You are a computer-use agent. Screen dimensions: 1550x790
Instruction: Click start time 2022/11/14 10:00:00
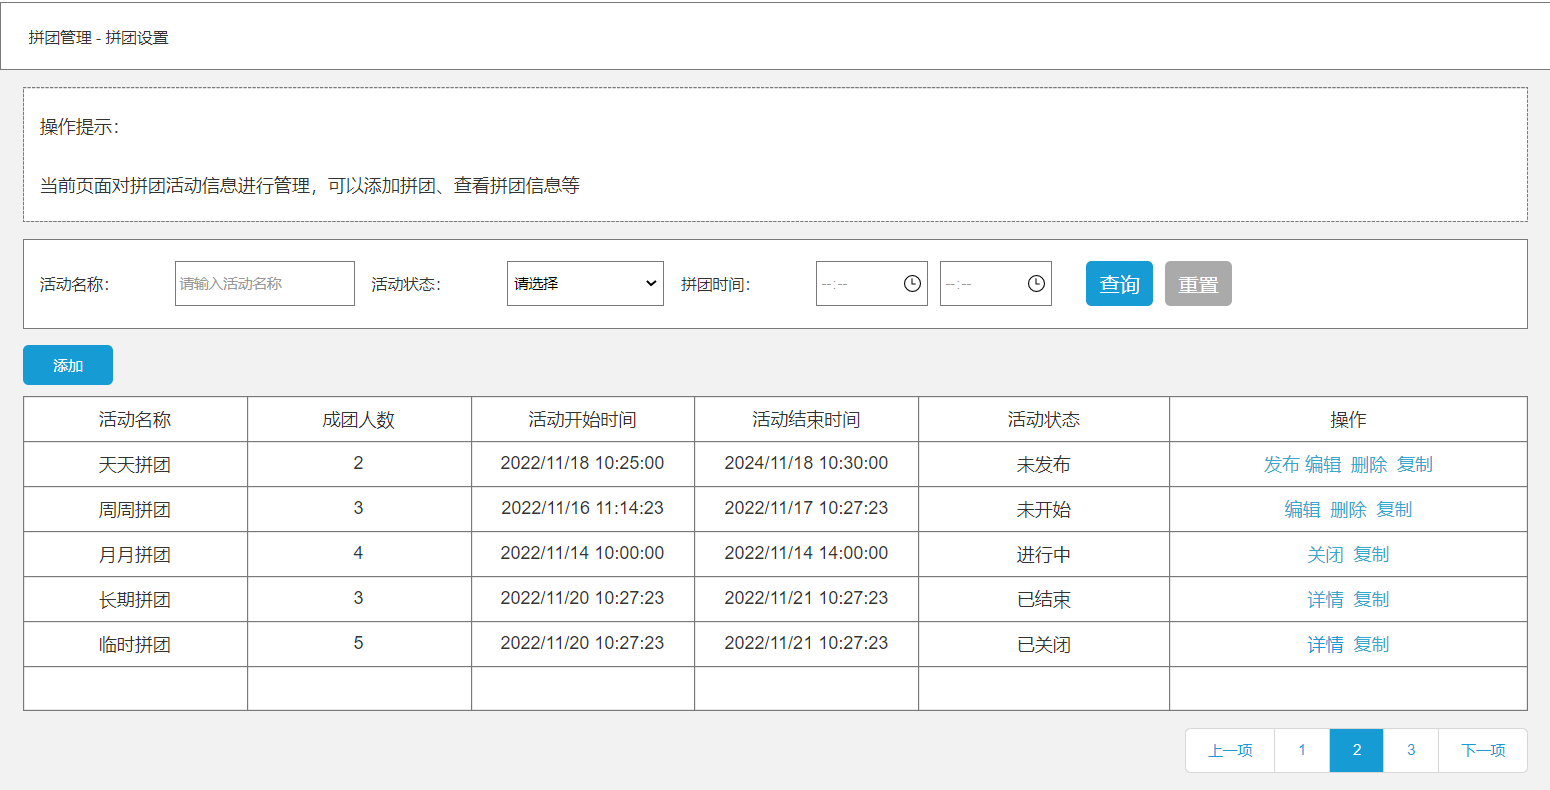[583, 553]
